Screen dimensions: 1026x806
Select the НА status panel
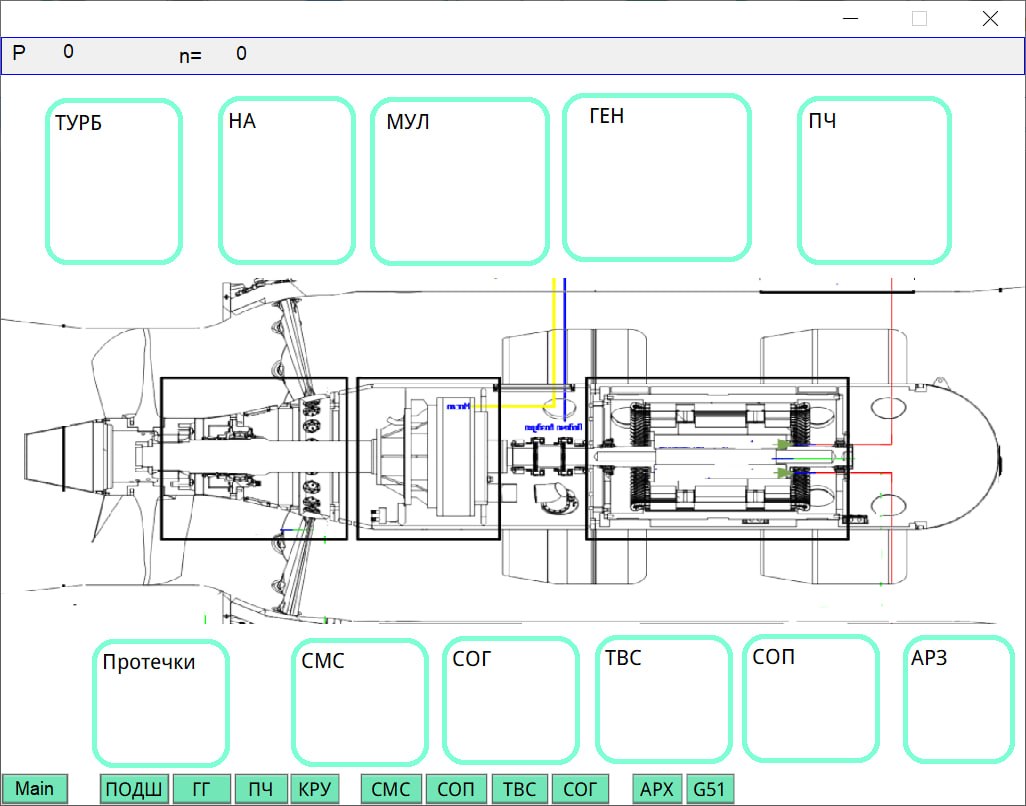click(287, 180)
